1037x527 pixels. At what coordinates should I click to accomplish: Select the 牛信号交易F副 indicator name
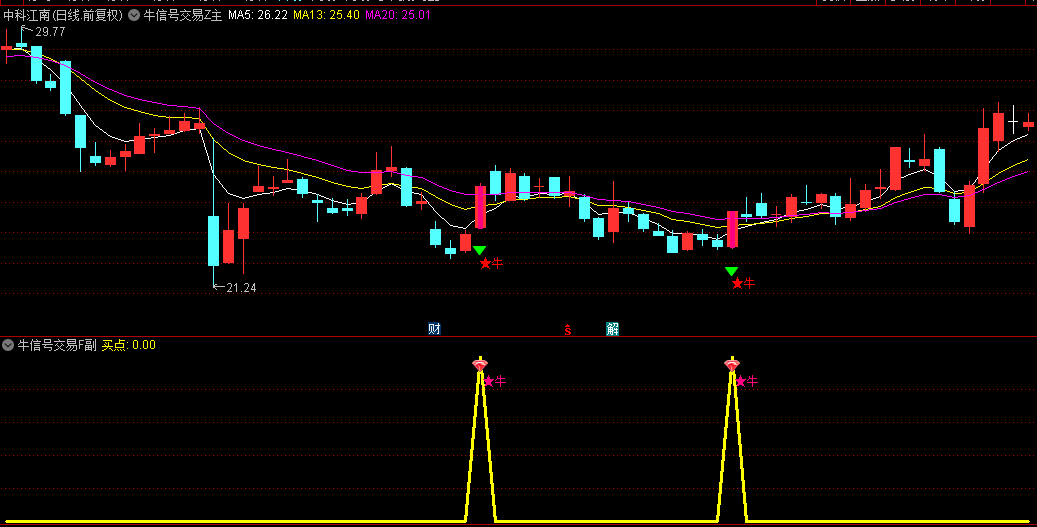[57, 345]
